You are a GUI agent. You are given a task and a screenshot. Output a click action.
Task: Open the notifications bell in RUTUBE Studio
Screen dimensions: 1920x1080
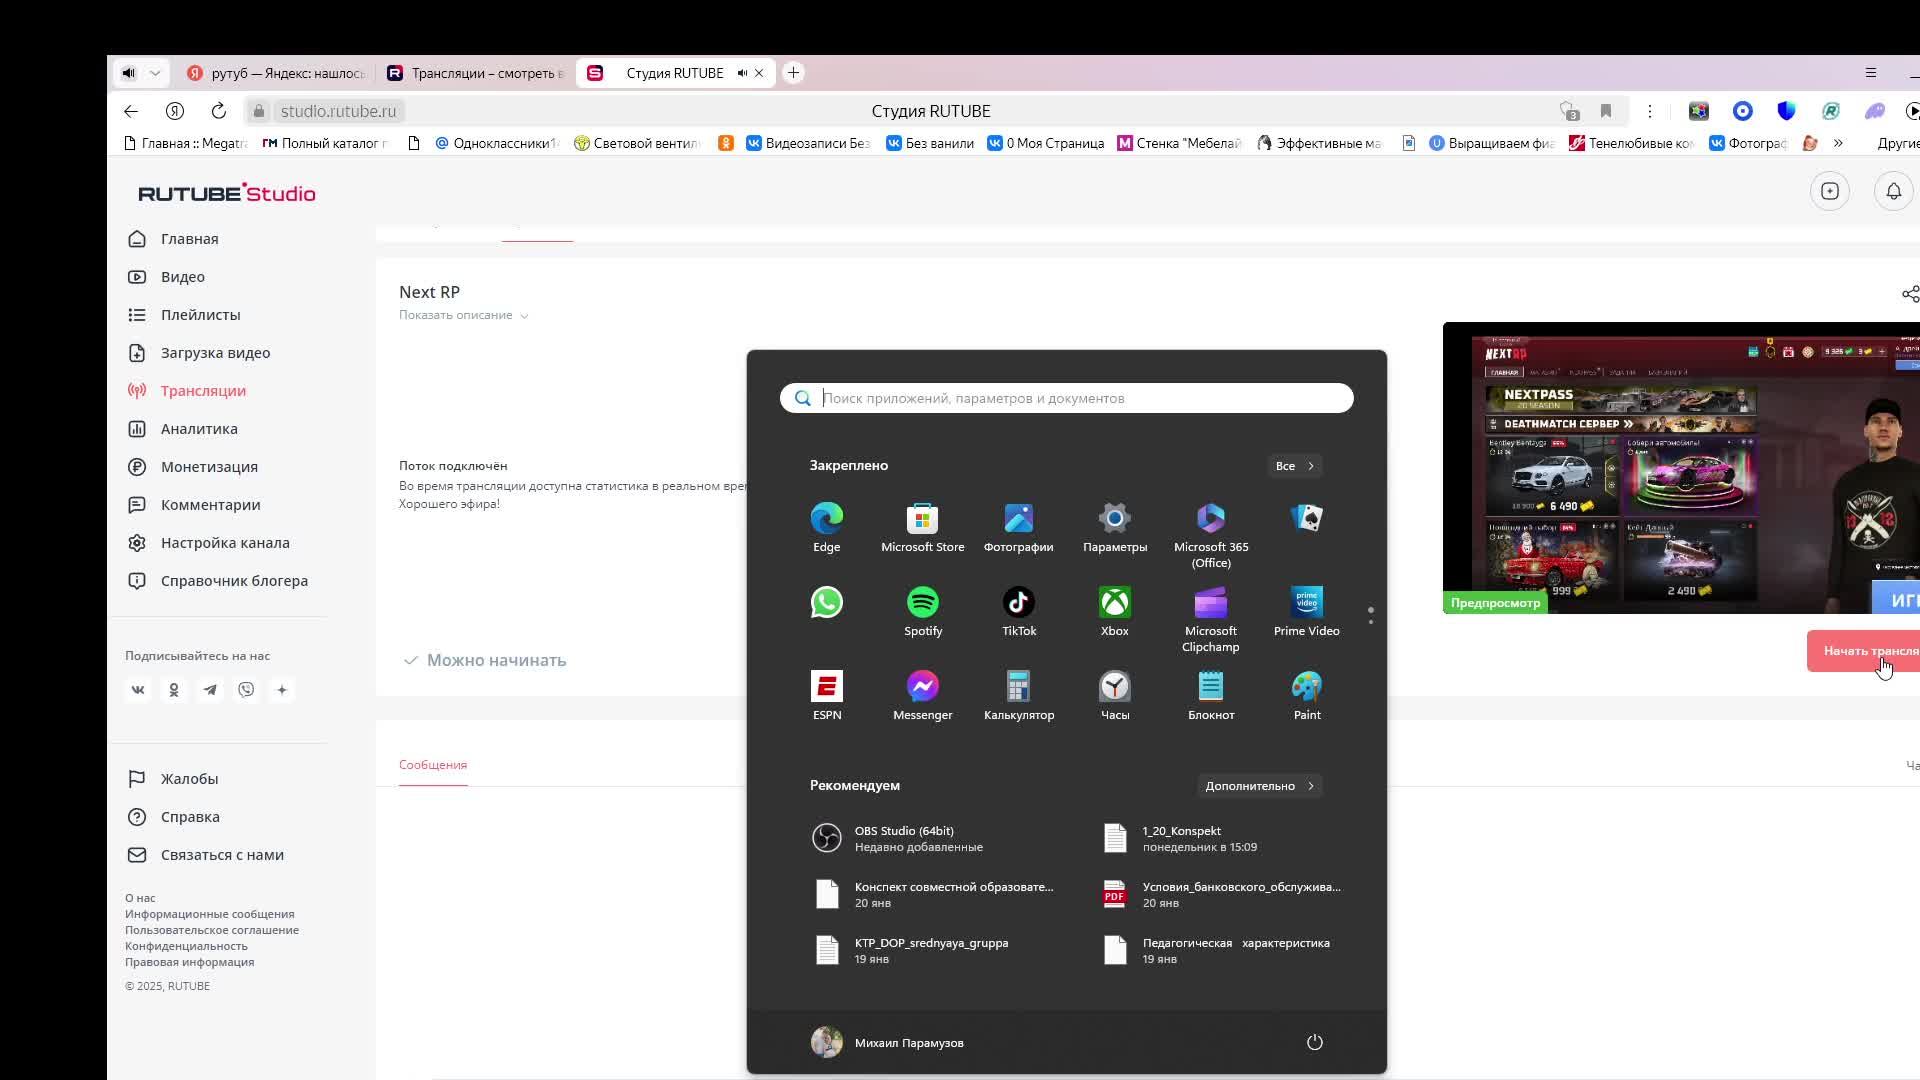1893,191
